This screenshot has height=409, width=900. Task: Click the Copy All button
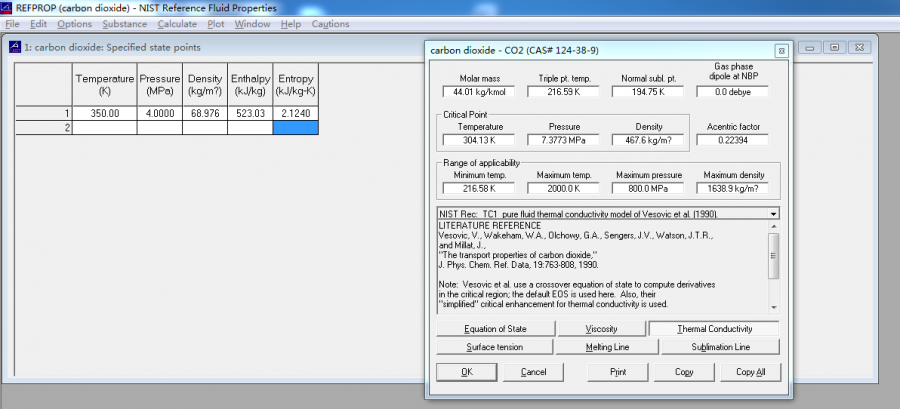[x=750, y=372]
